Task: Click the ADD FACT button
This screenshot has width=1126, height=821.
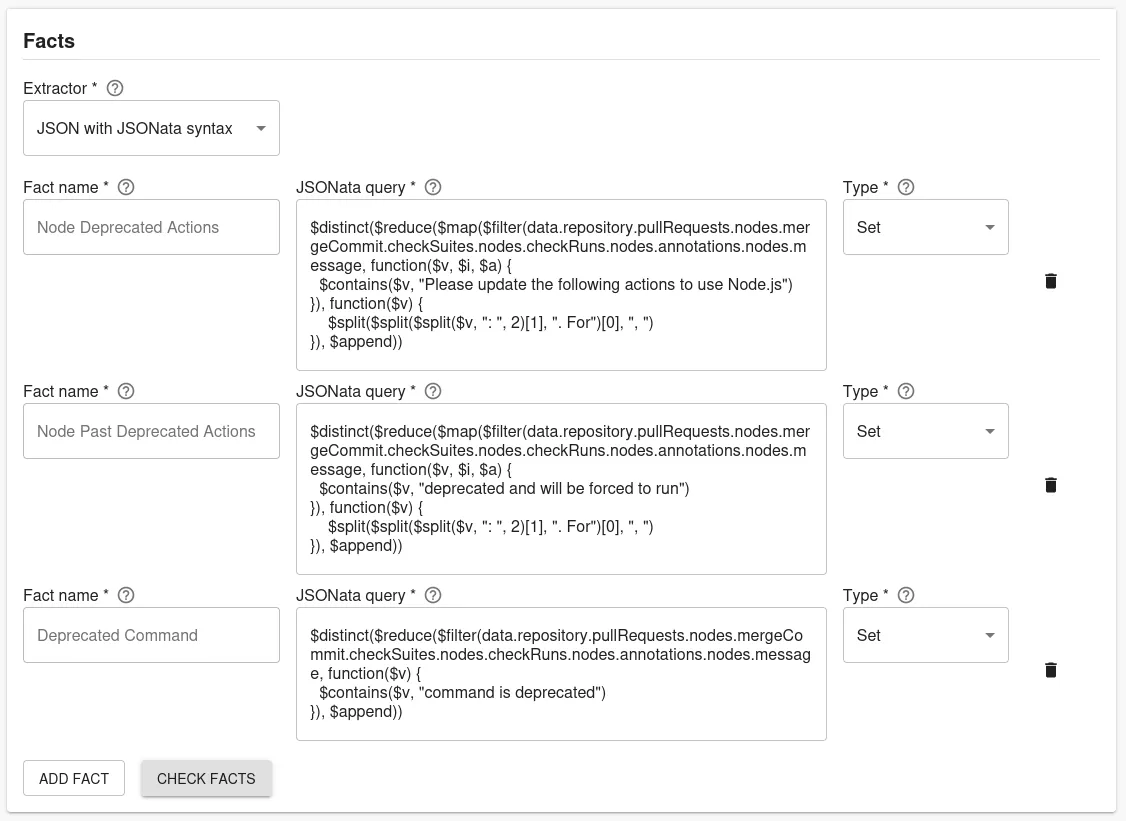Action: click(73, 777)
